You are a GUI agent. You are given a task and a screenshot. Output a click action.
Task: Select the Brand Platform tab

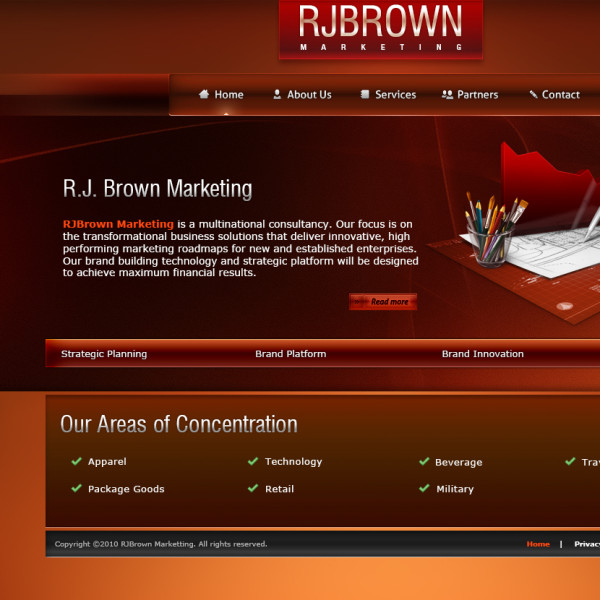(x=291, y=354)
